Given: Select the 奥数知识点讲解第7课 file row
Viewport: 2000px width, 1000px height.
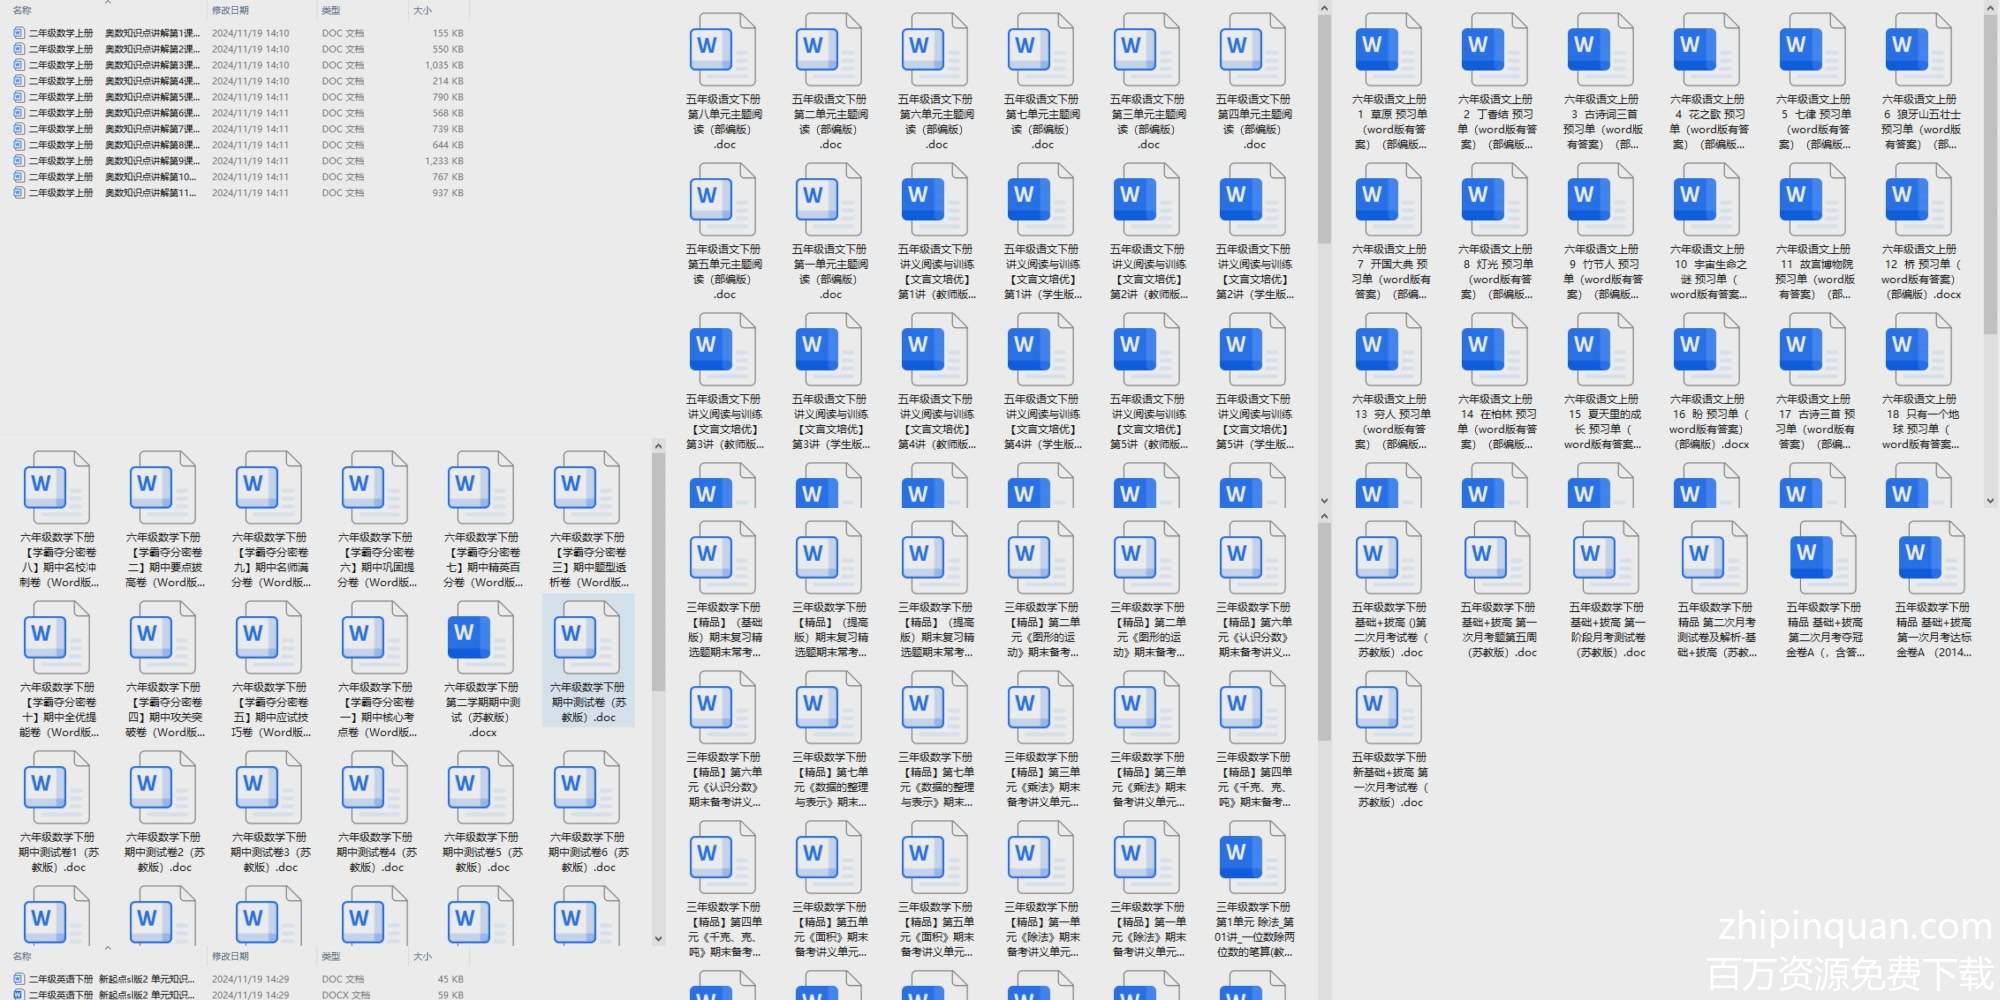Looking at the screenshot, I should (x=238, y=129).
